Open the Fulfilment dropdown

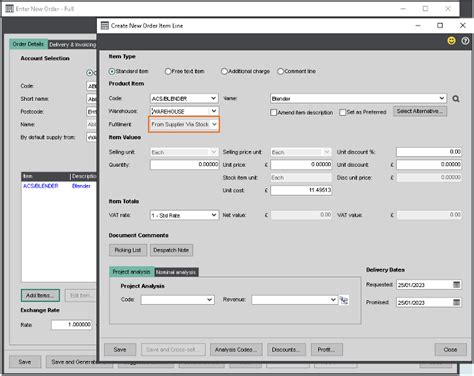coord(214,124)
